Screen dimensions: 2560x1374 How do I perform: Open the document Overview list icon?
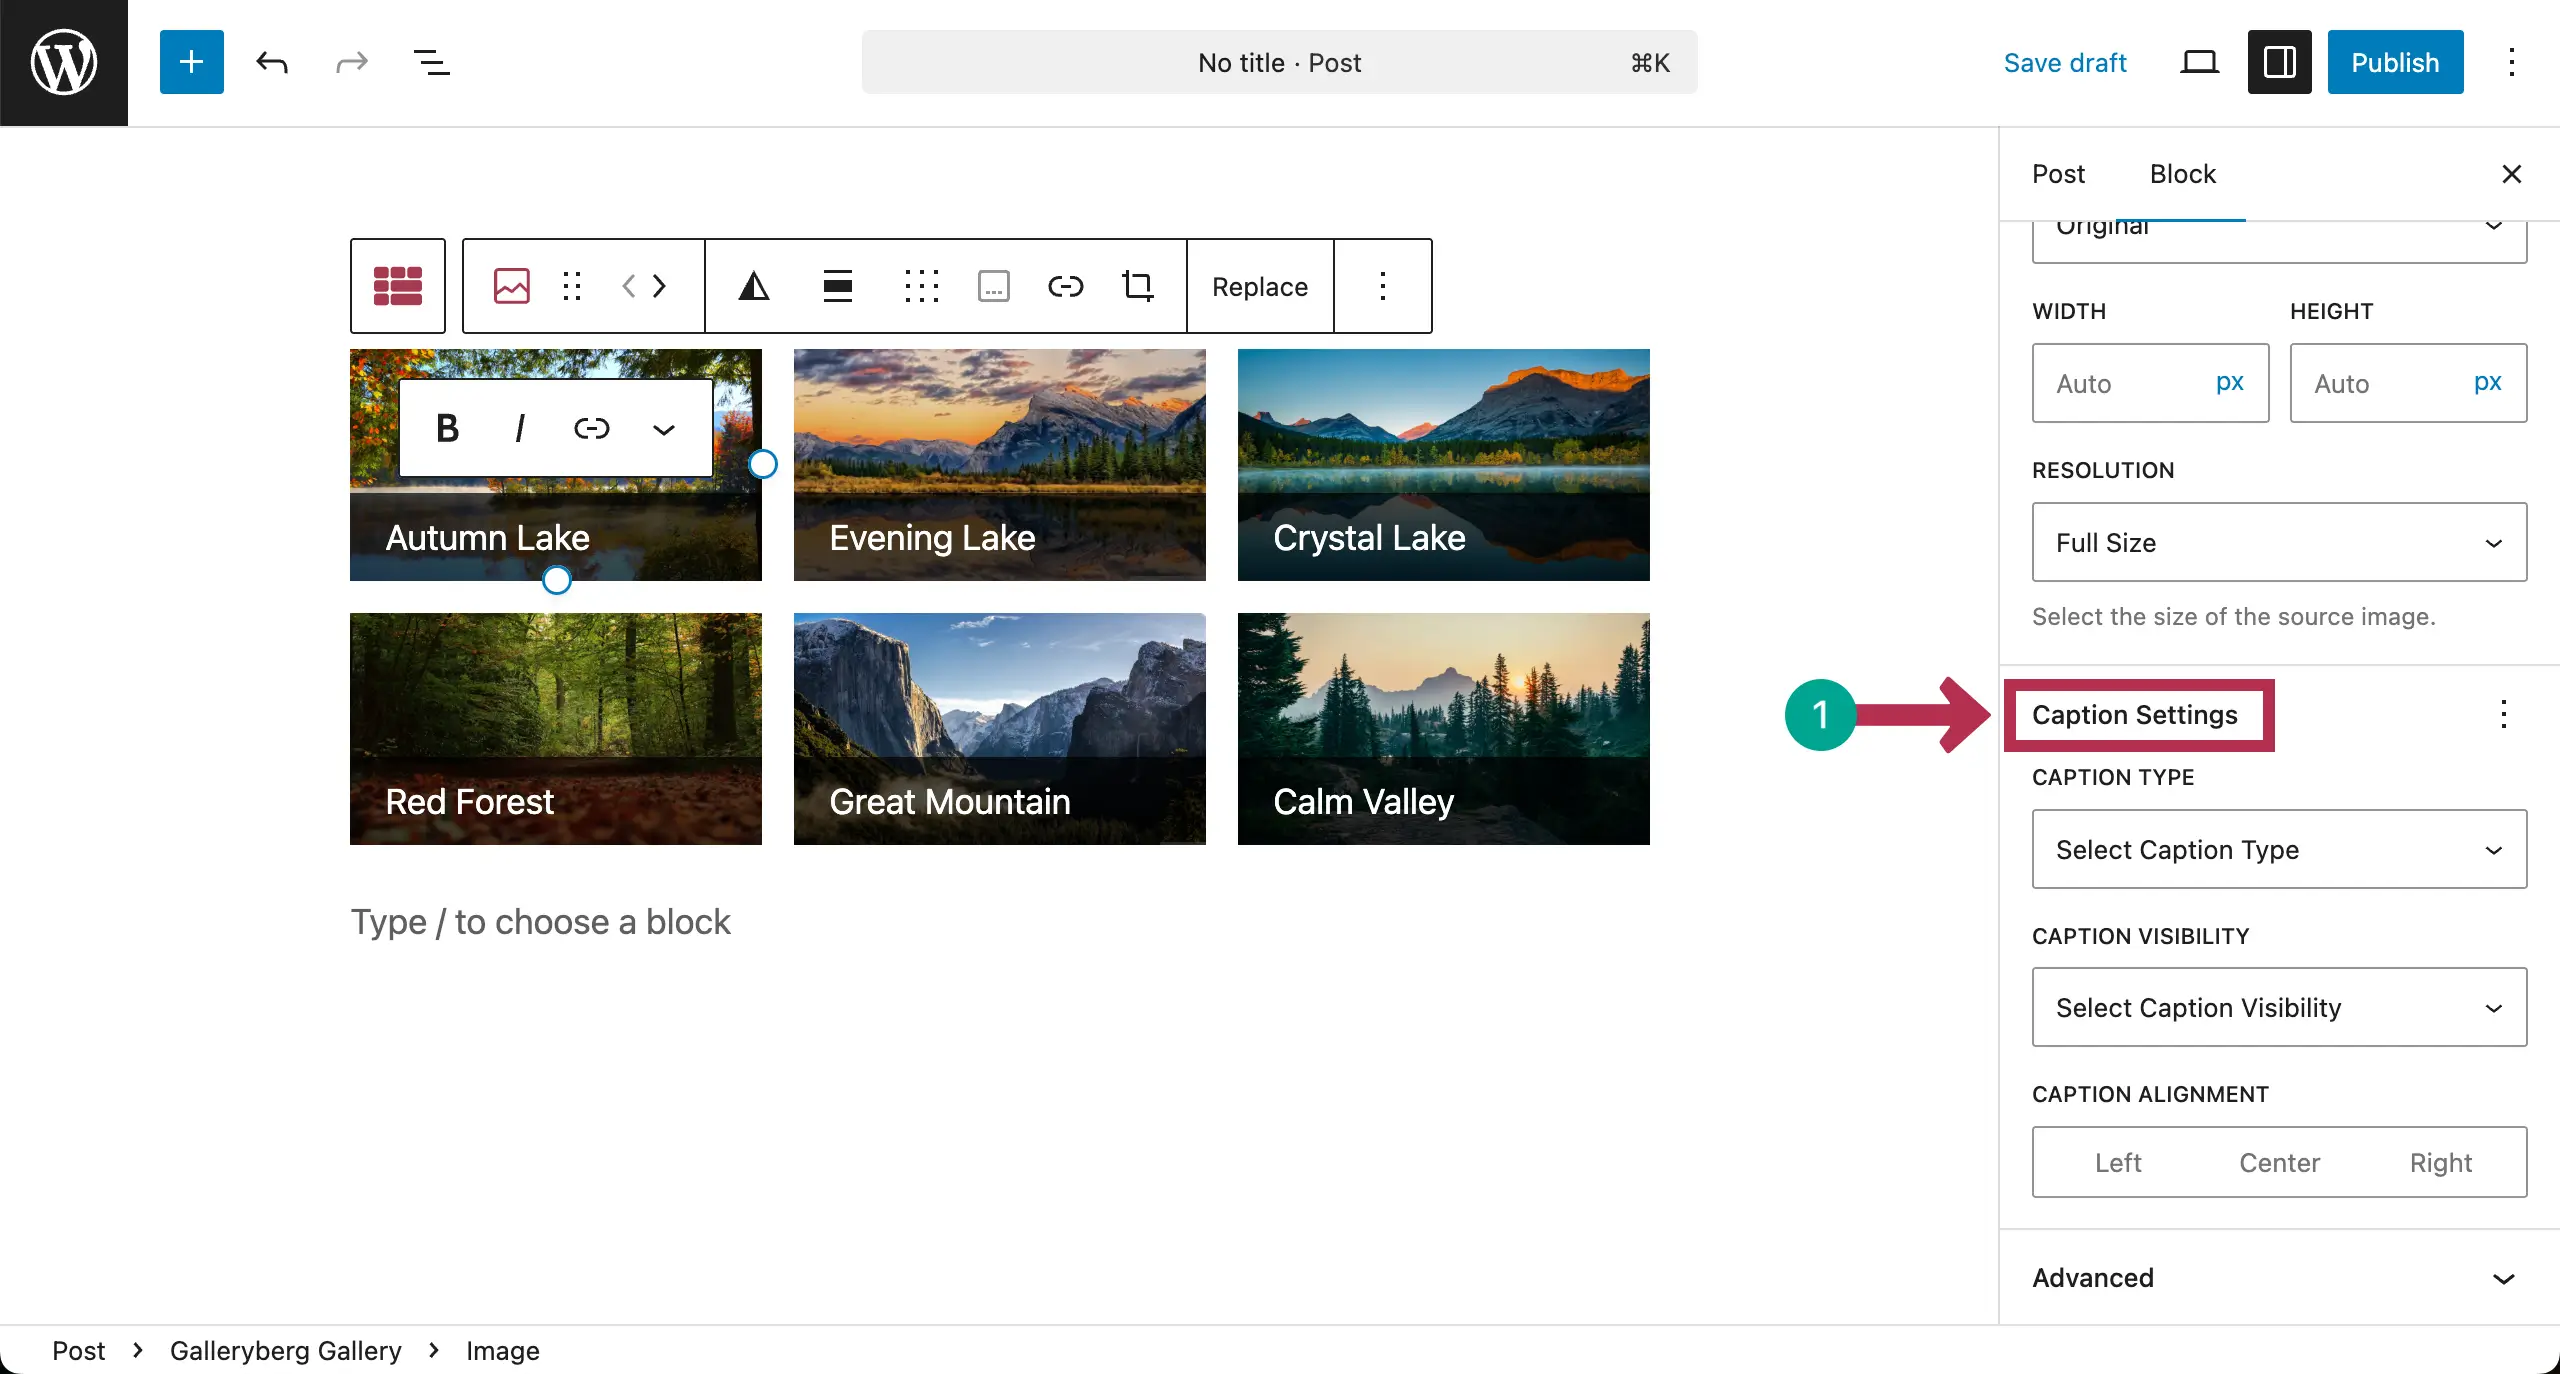point(430,62)
